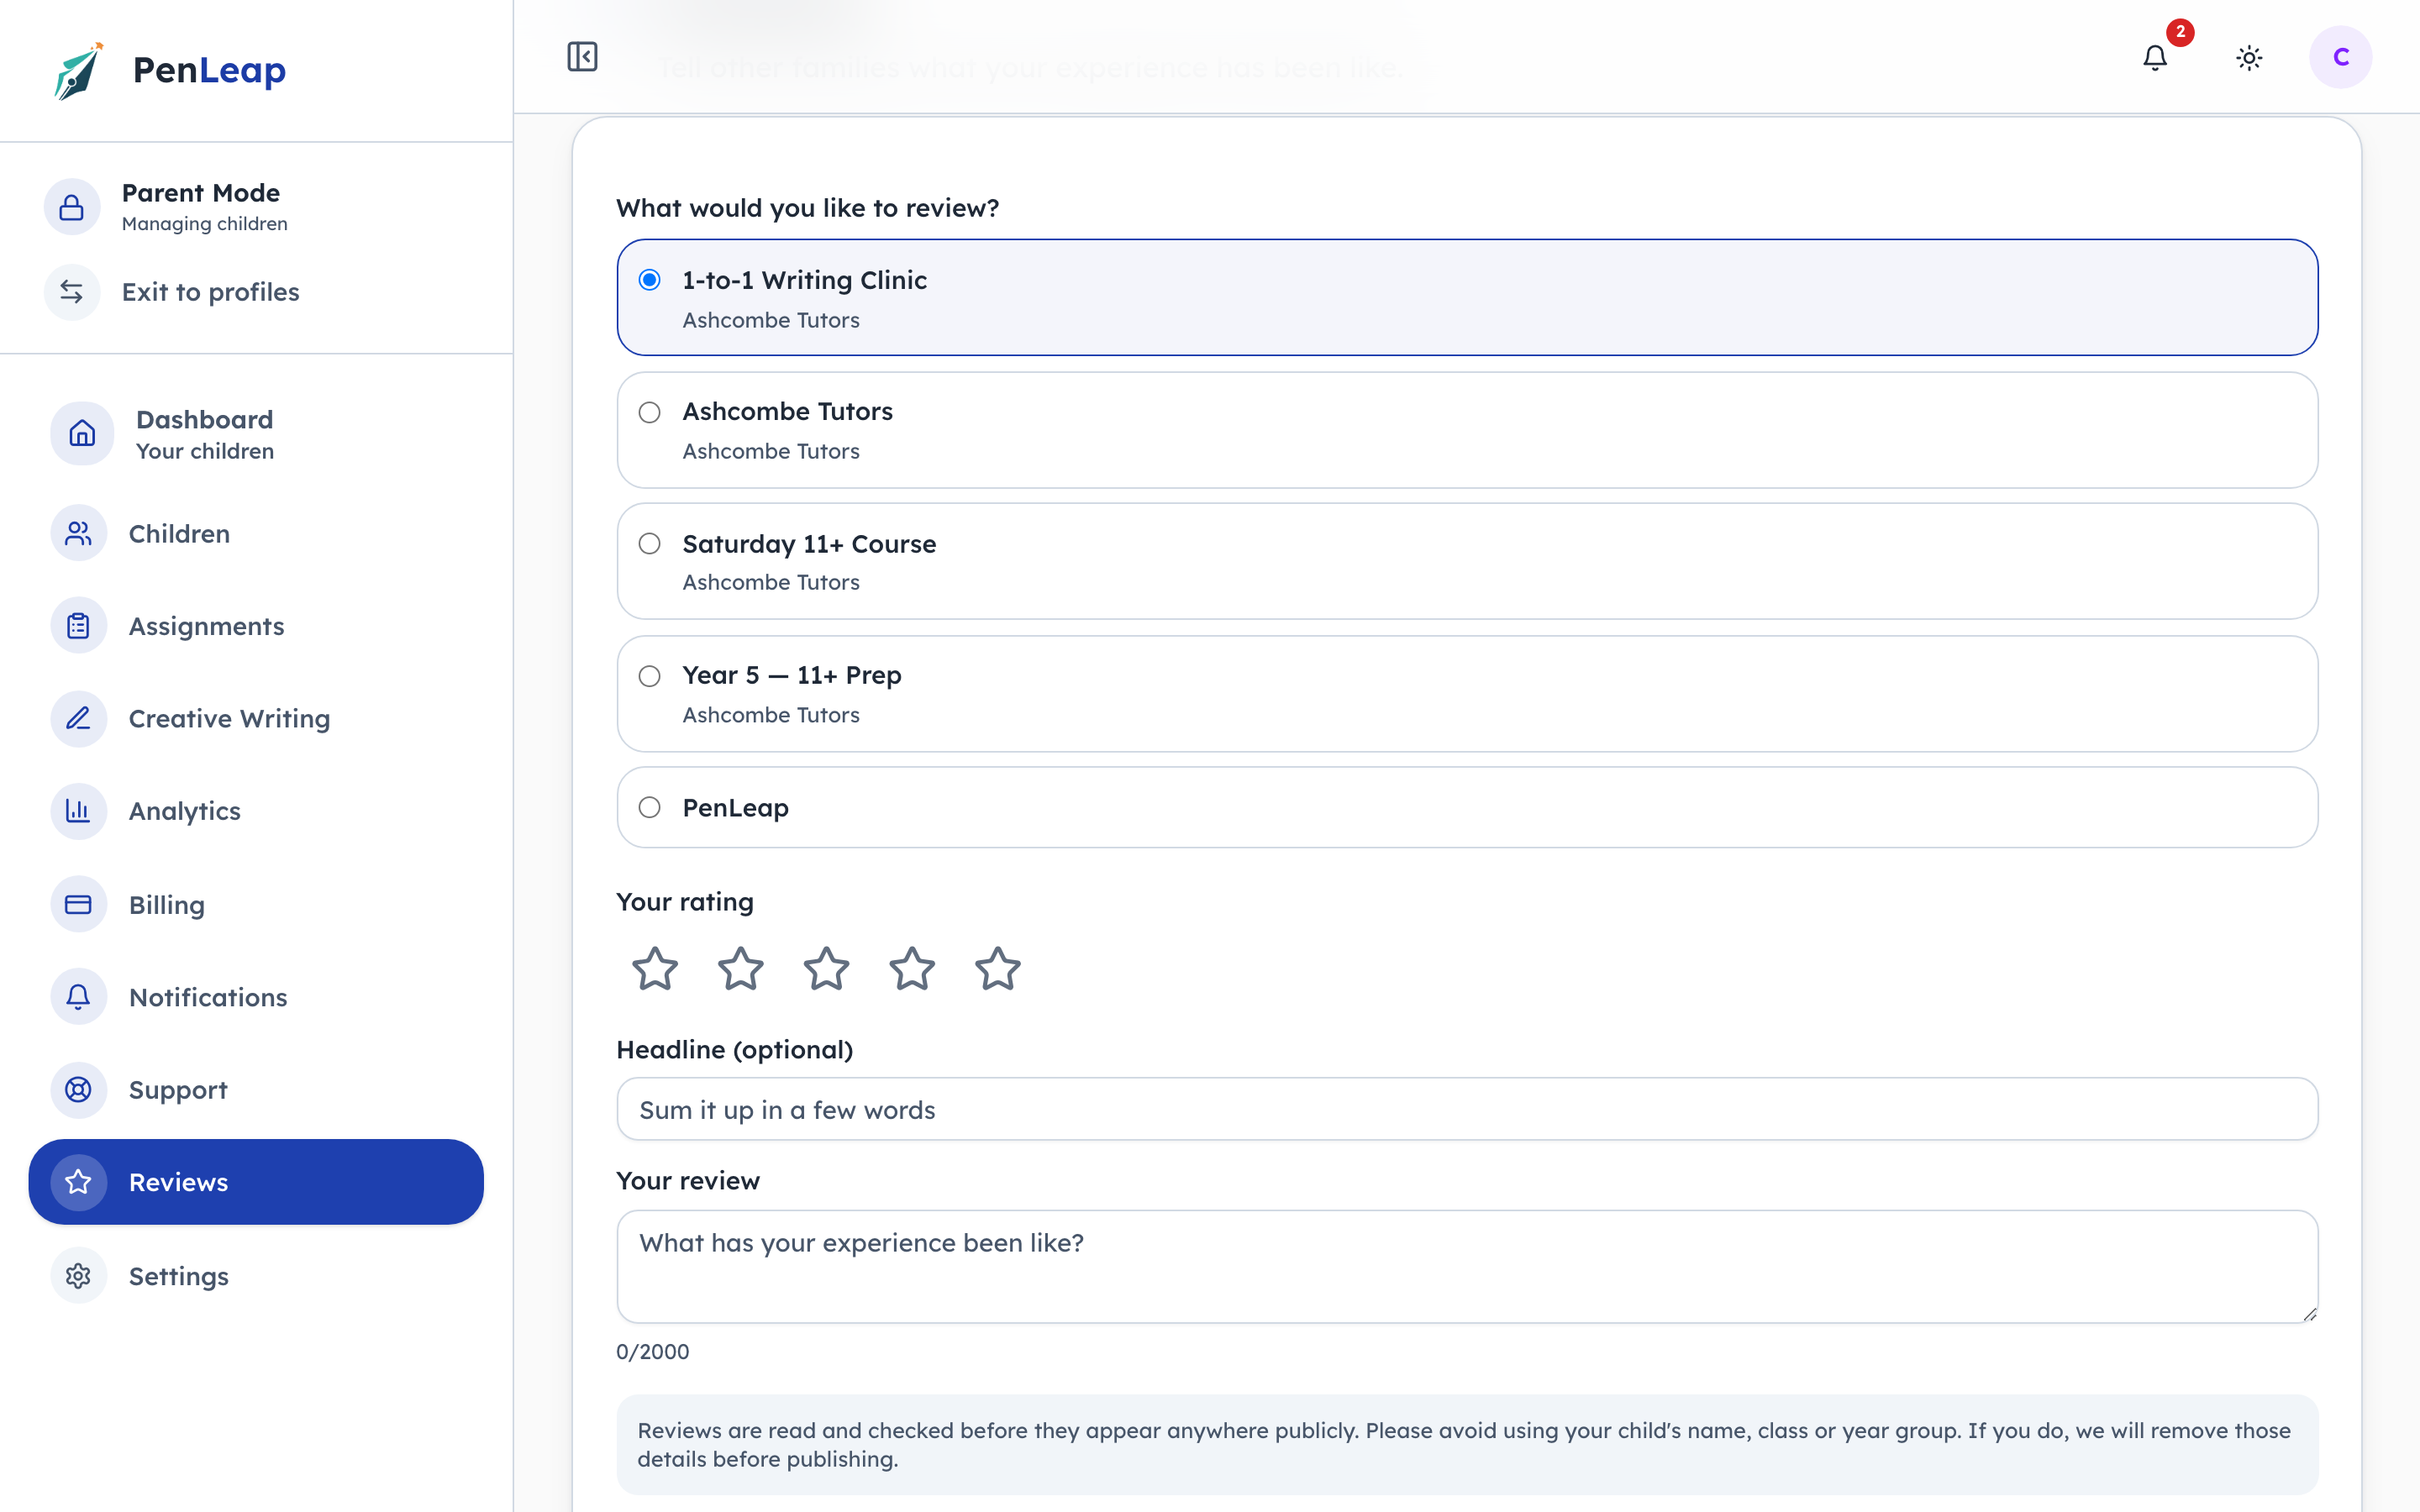Select the 1-to-1 Writing Clinic radio button
This screenshot has width=2420, height=1512.
click(650, 280)
